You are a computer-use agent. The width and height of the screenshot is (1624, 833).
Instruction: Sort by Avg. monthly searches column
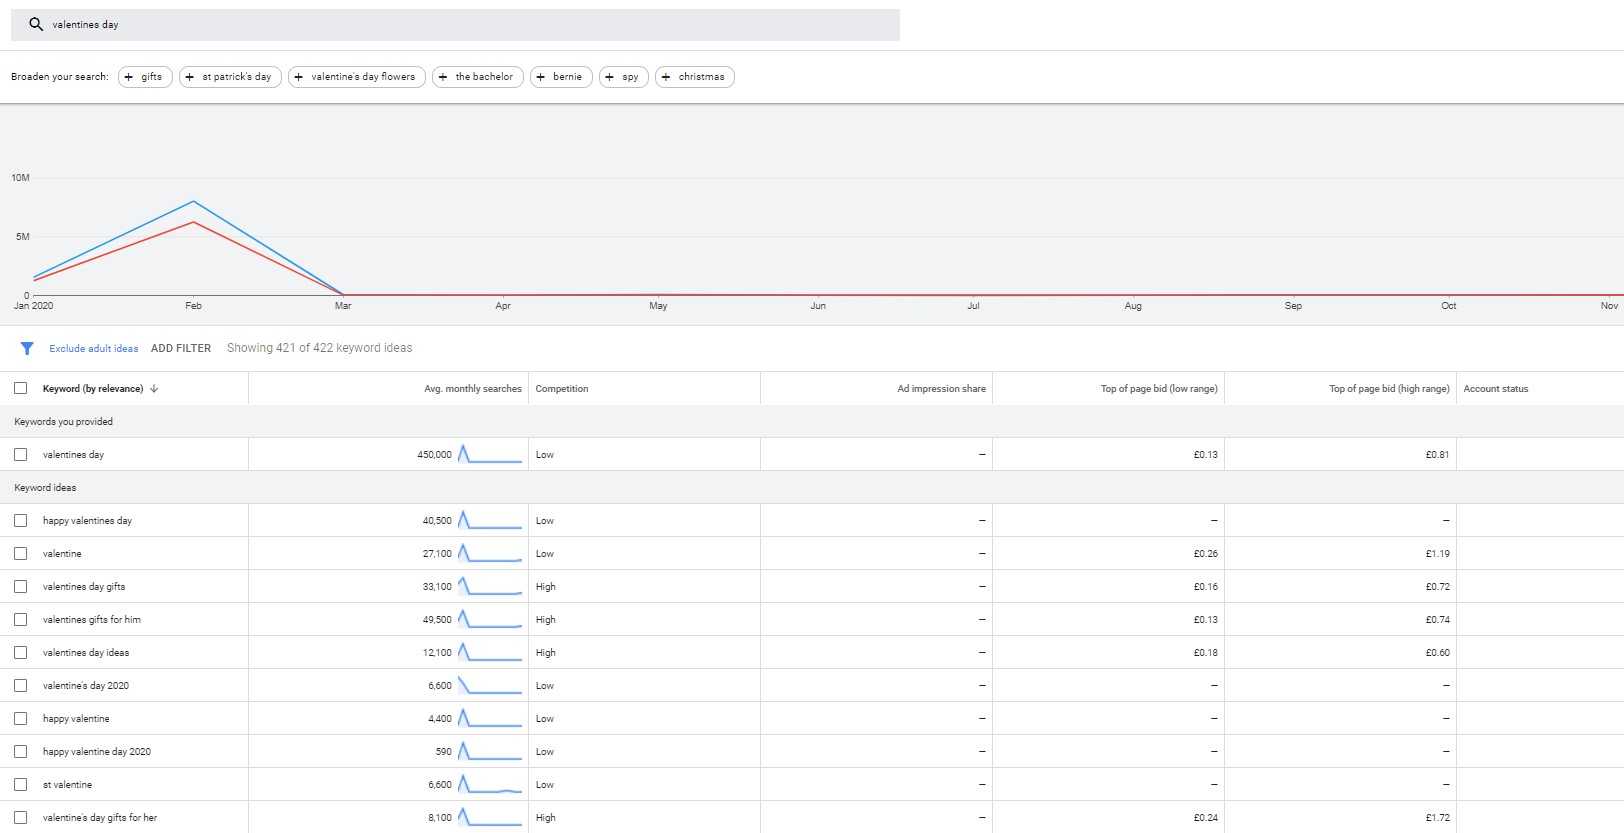point(472,389)
